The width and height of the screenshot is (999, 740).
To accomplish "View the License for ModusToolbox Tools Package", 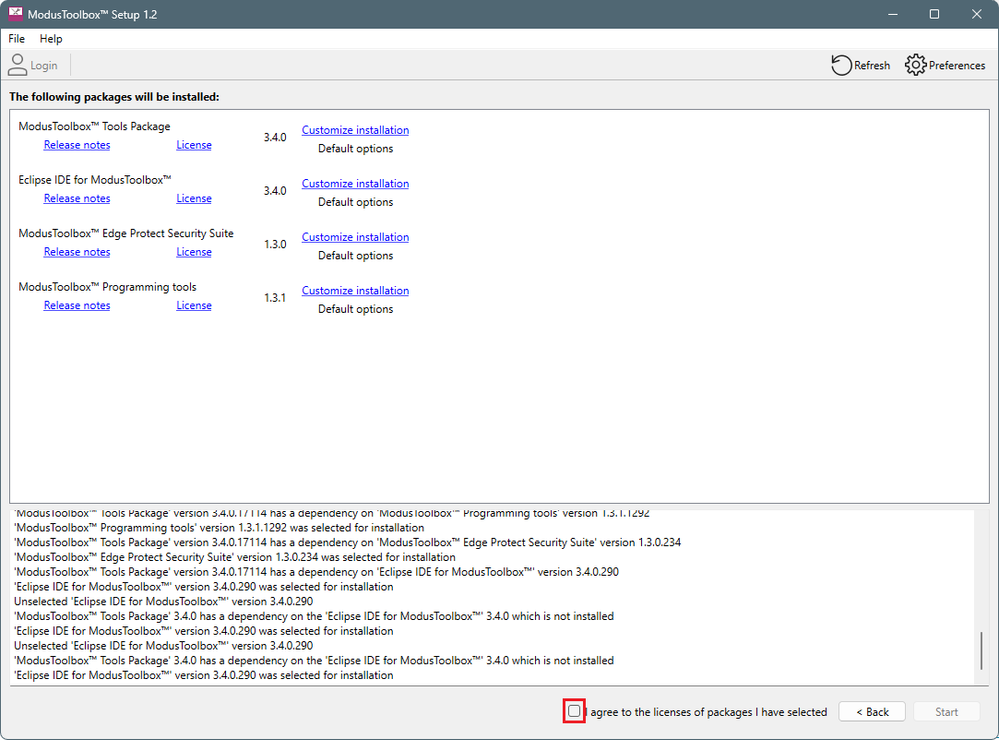I will click(x=193, y=144).
